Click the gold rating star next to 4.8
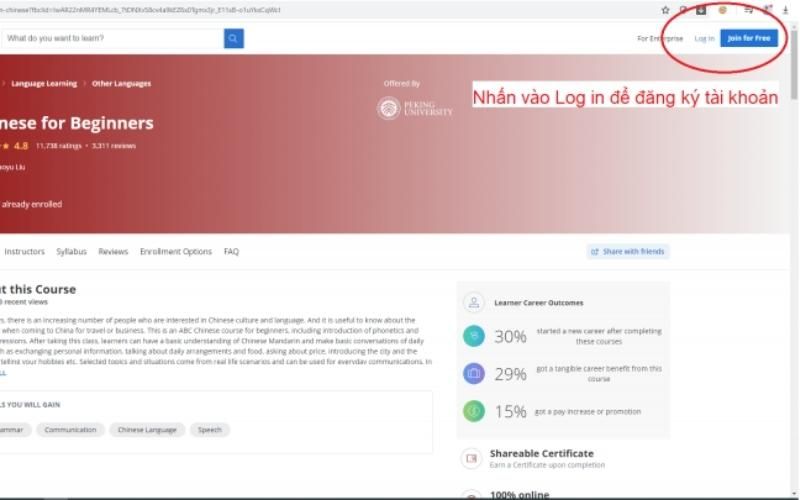 [6, 146]
